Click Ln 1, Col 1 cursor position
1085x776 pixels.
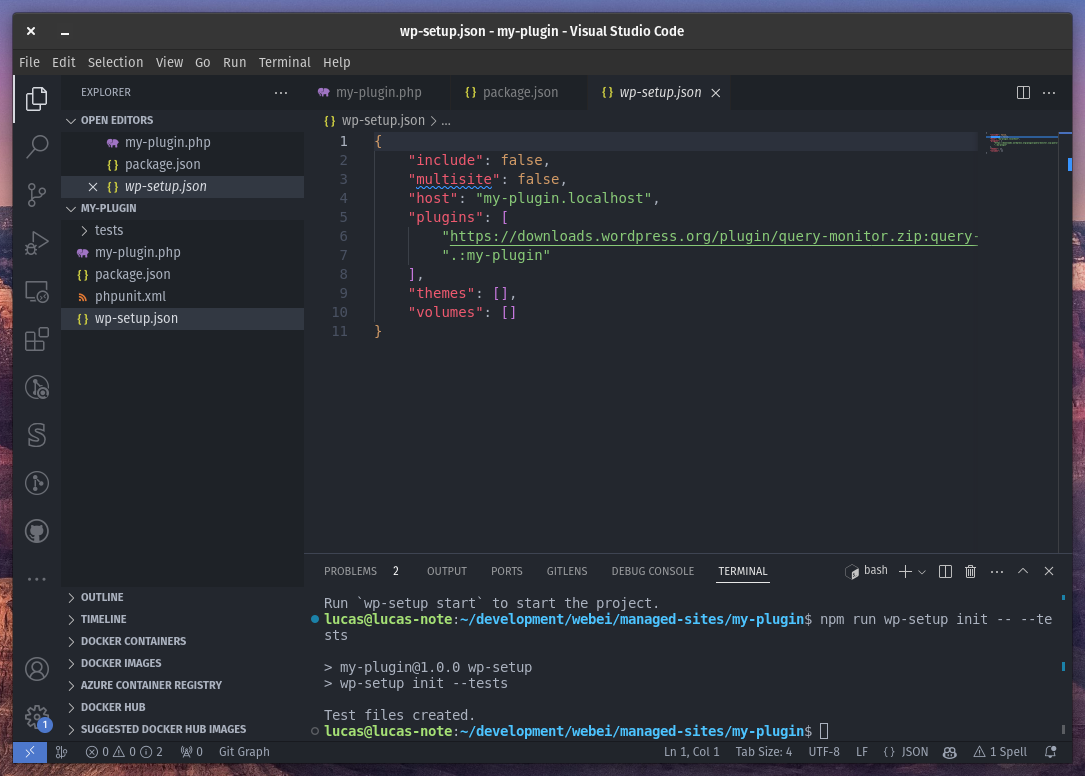pyautogui.click(x=691, y=752)
